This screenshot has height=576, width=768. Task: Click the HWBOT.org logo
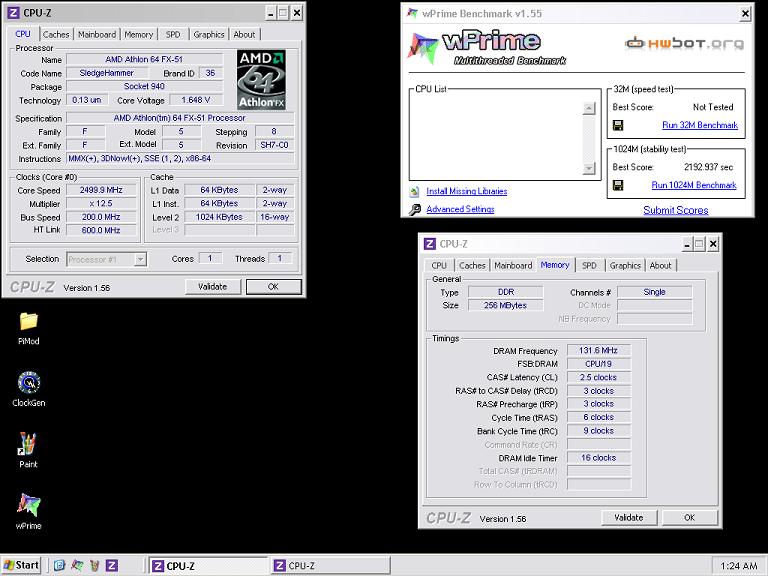685,43
